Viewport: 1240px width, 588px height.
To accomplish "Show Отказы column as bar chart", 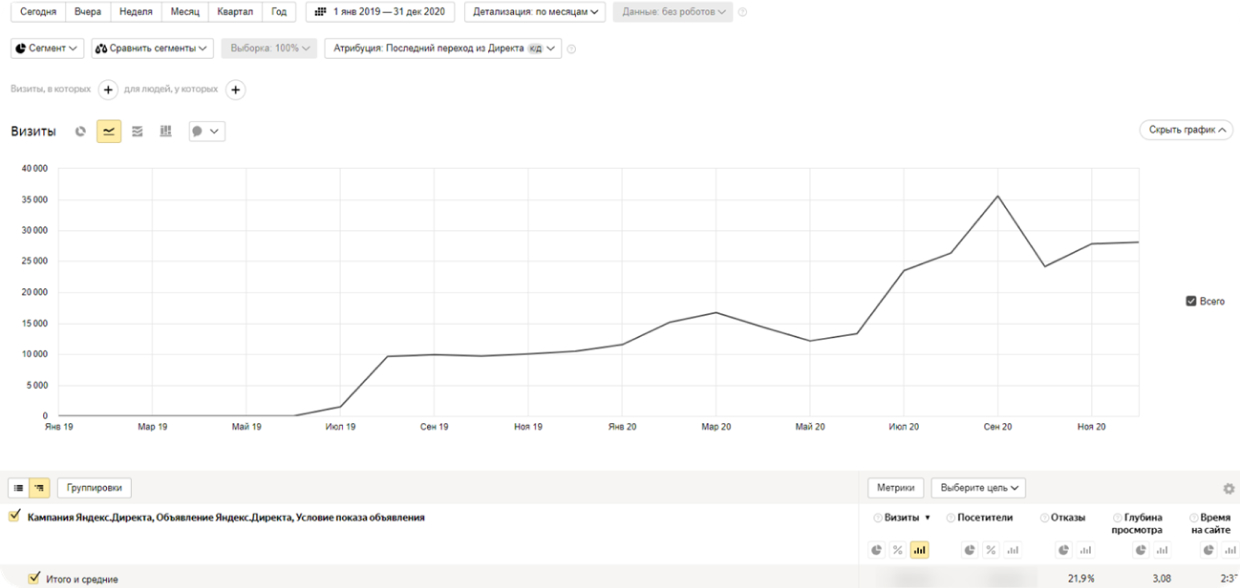I will (1085, 550).
